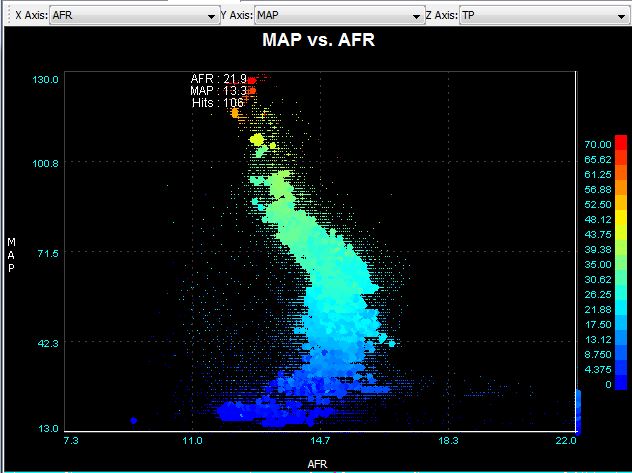This screenshot has height=473, width=632.
Task: Click the 8.750 color scale value
Action: [598, 355]
